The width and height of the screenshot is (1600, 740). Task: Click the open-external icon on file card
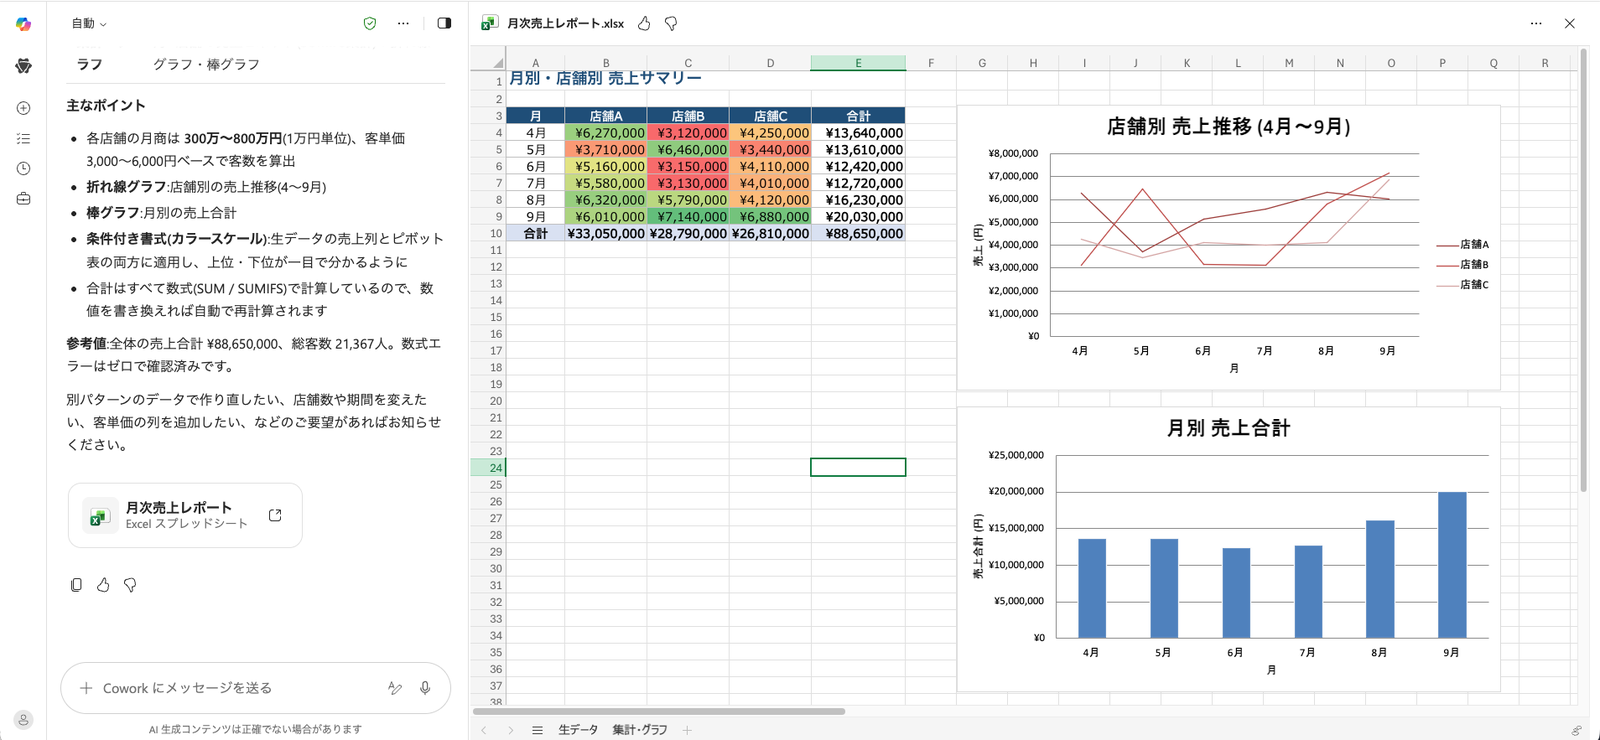[x=275, y=515]
